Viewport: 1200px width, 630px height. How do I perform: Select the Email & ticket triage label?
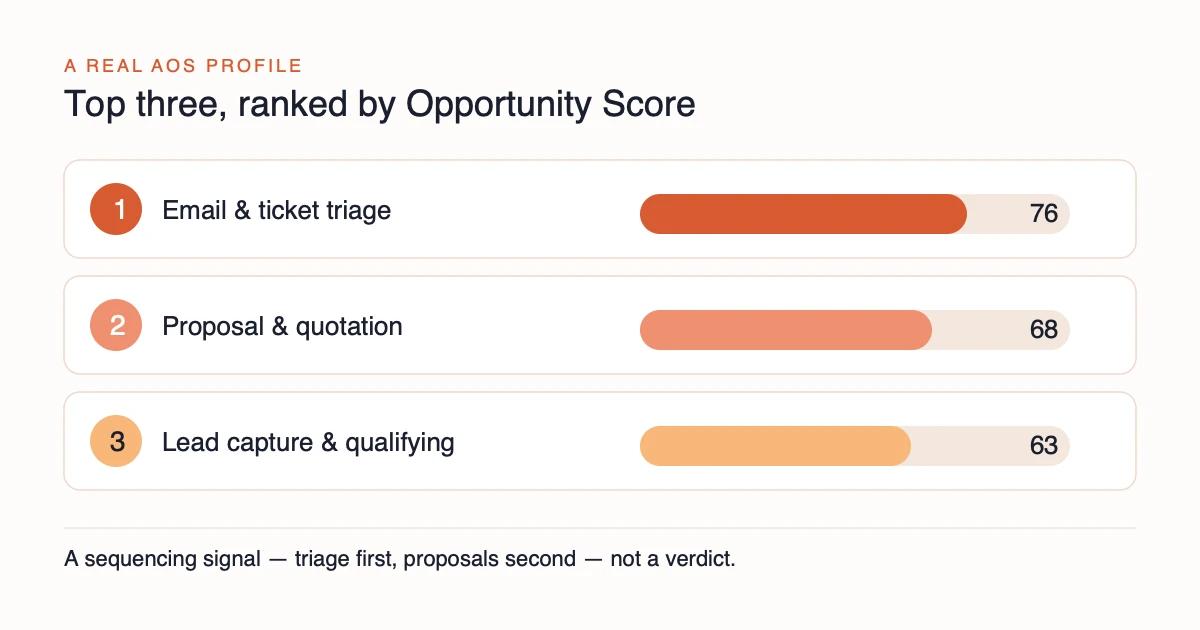point(276,210)
